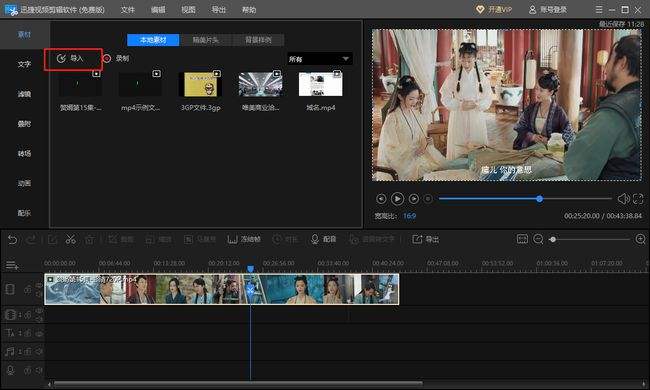The width and height of the screenshot is (650, 390).
Task: Switch to the 本地素材 tab
Action: click(153, 40)
